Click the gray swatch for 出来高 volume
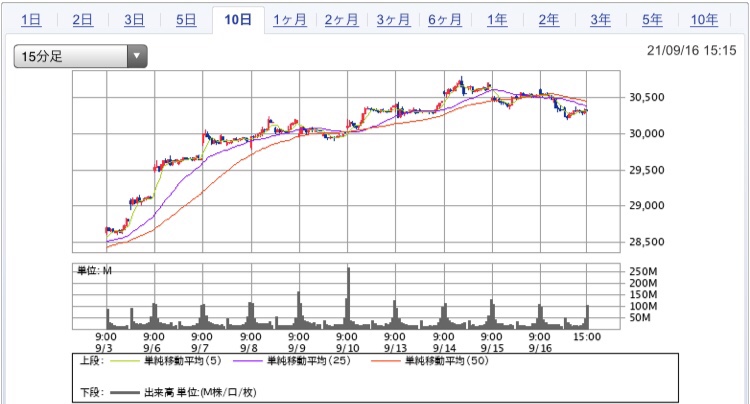This screenshot has height=404, width=750. (125, 393)
